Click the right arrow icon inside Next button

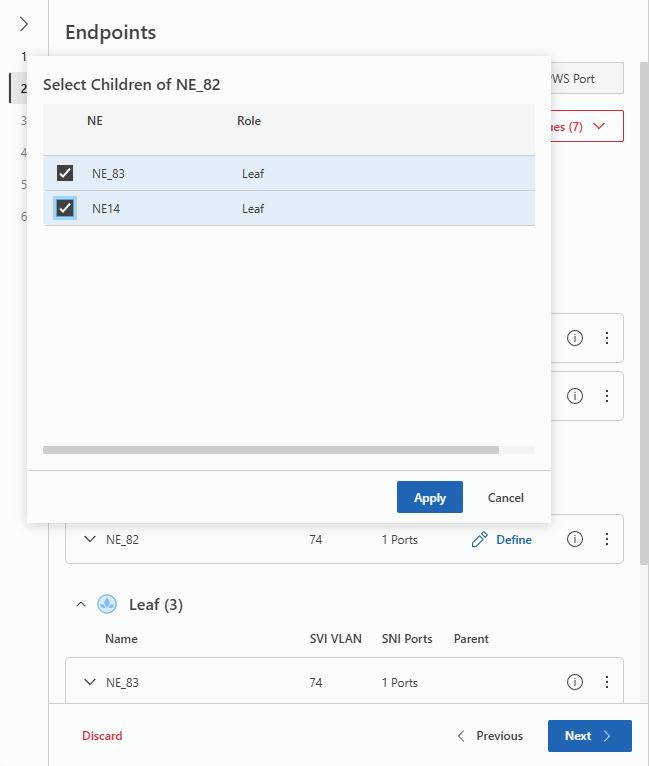(607, 736)
